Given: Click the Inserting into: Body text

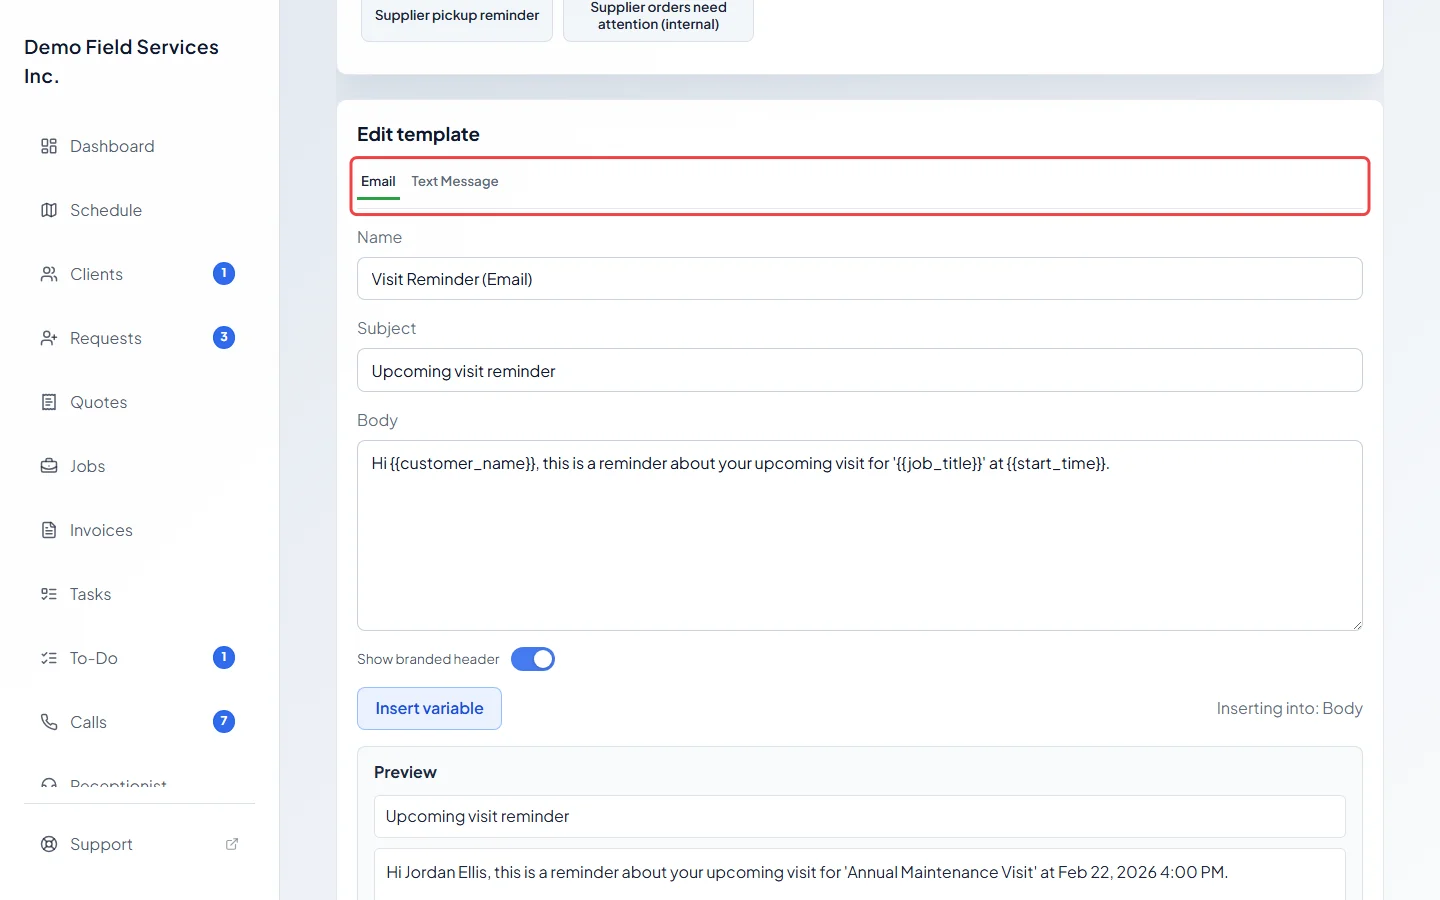Looking at the screenshot, I should pyautogui.click(x=1289, y=708).
